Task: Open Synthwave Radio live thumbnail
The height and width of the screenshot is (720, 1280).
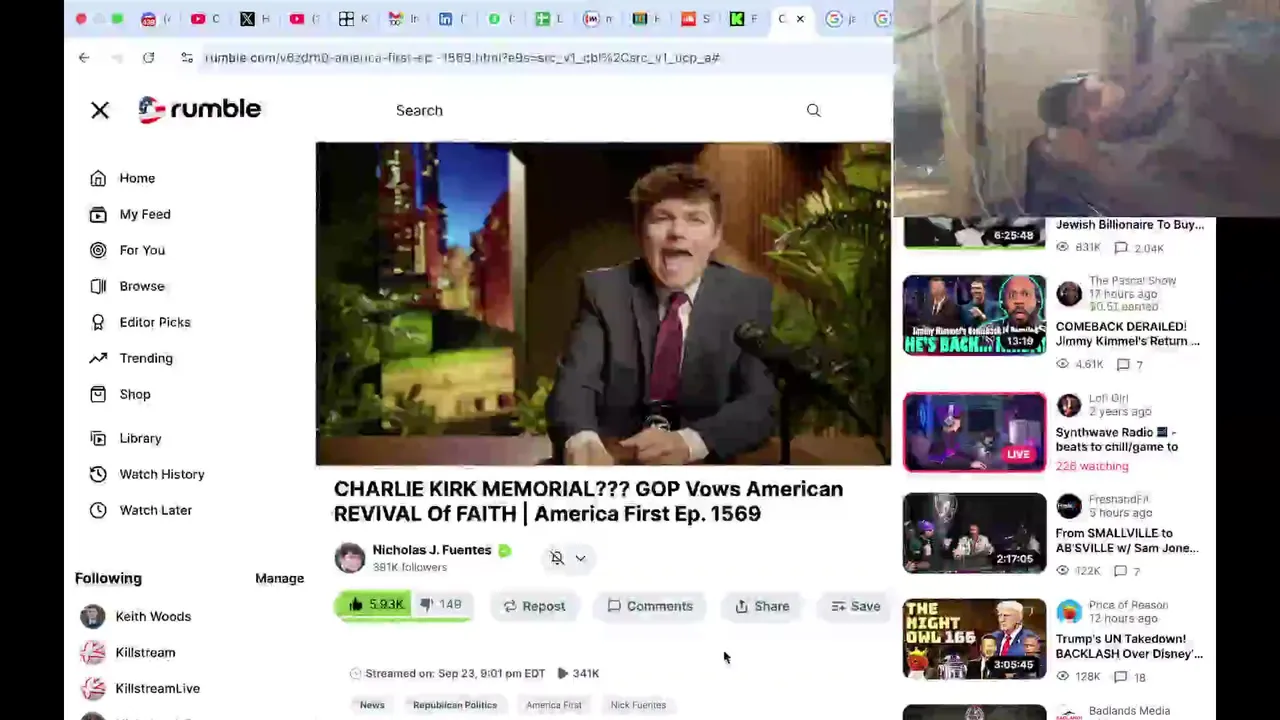Action: click(x=975, y=432)
